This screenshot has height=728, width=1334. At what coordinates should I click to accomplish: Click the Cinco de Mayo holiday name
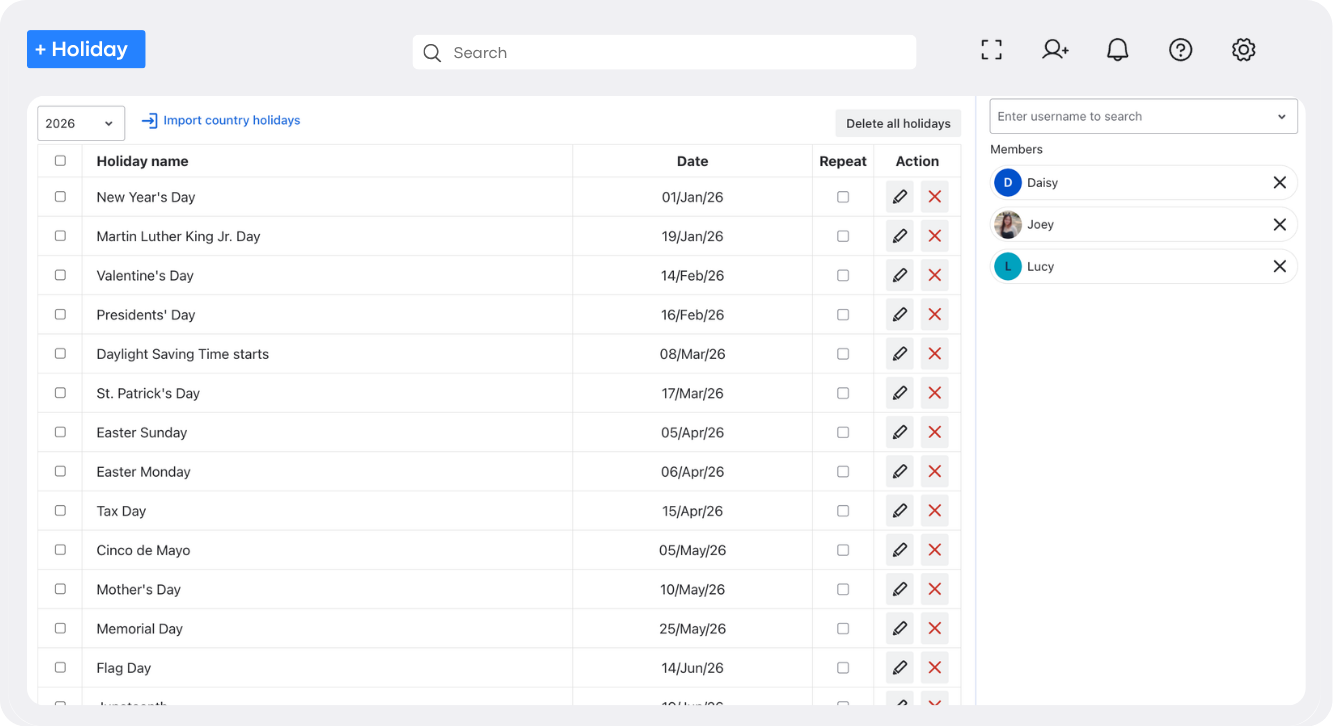(143, 550)
